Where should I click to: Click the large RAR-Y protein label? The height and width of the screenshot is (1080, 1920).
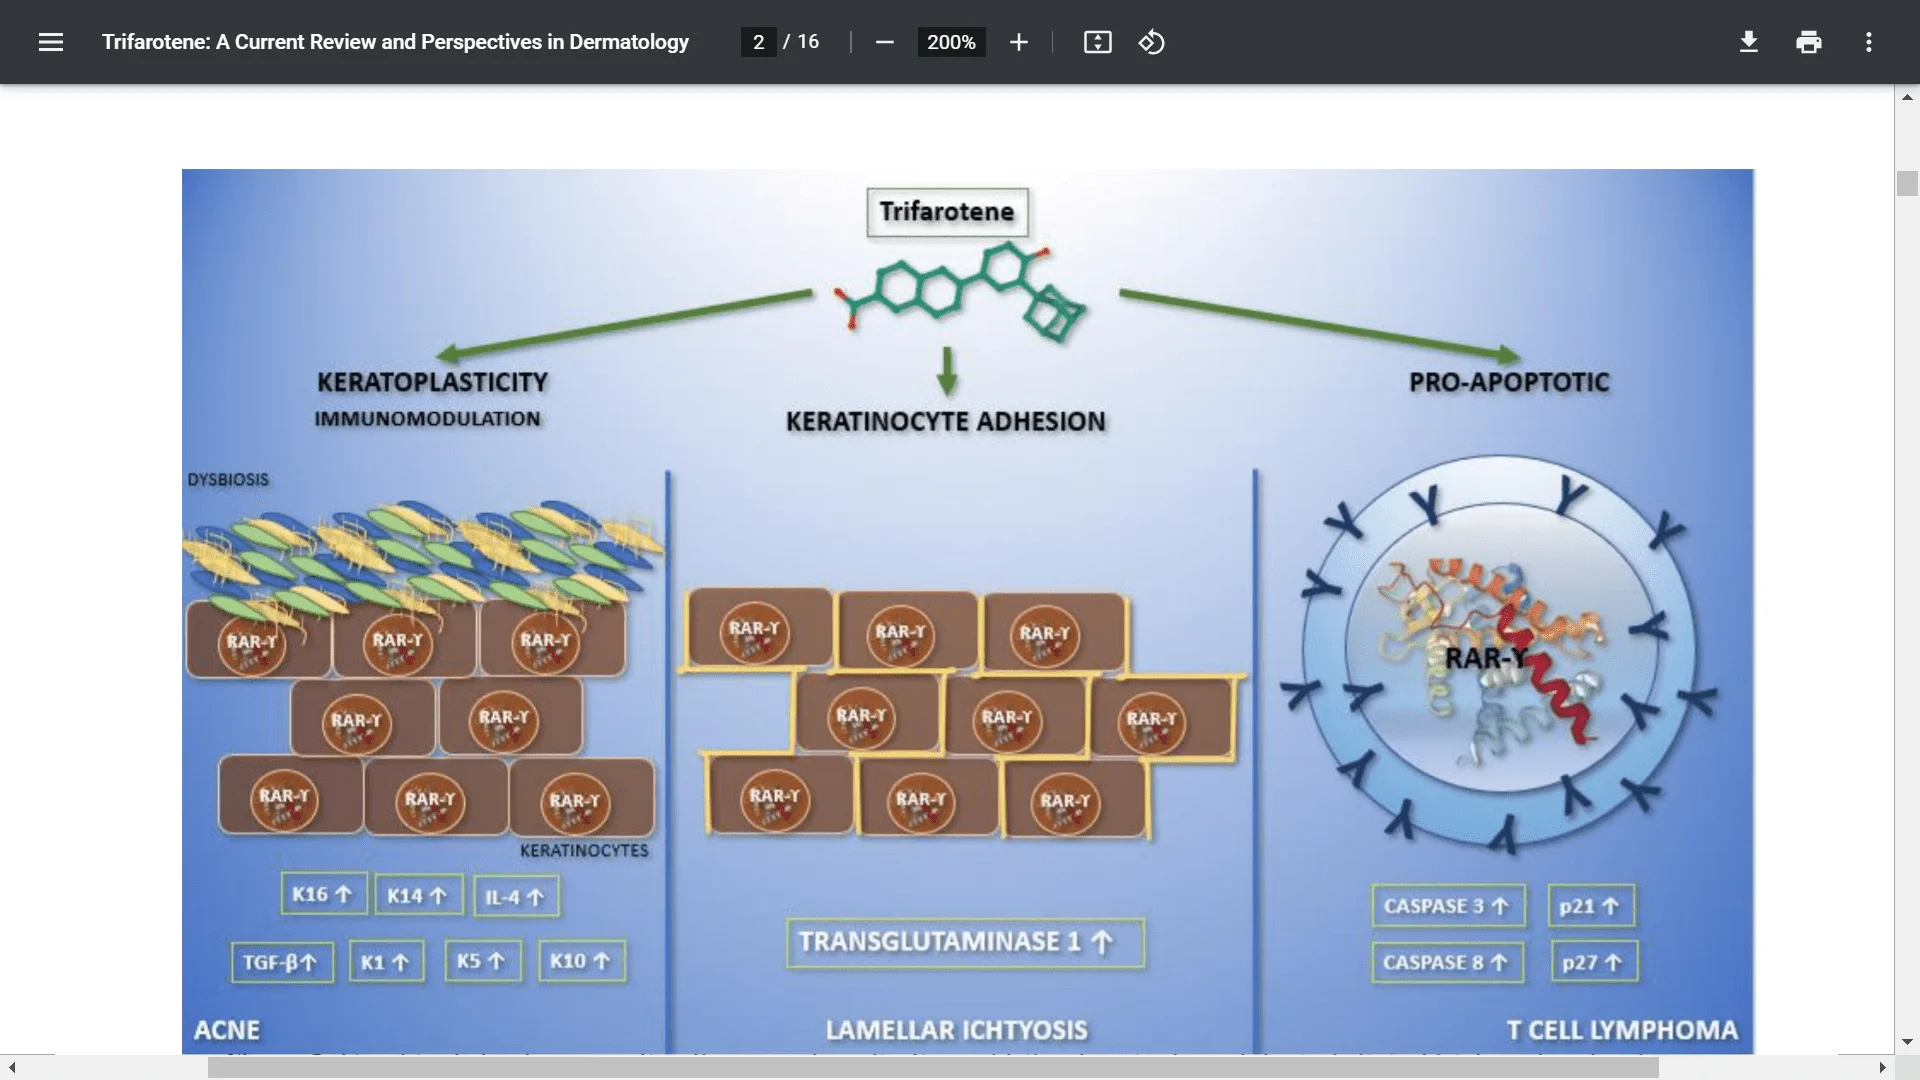tap(1487, 658)
